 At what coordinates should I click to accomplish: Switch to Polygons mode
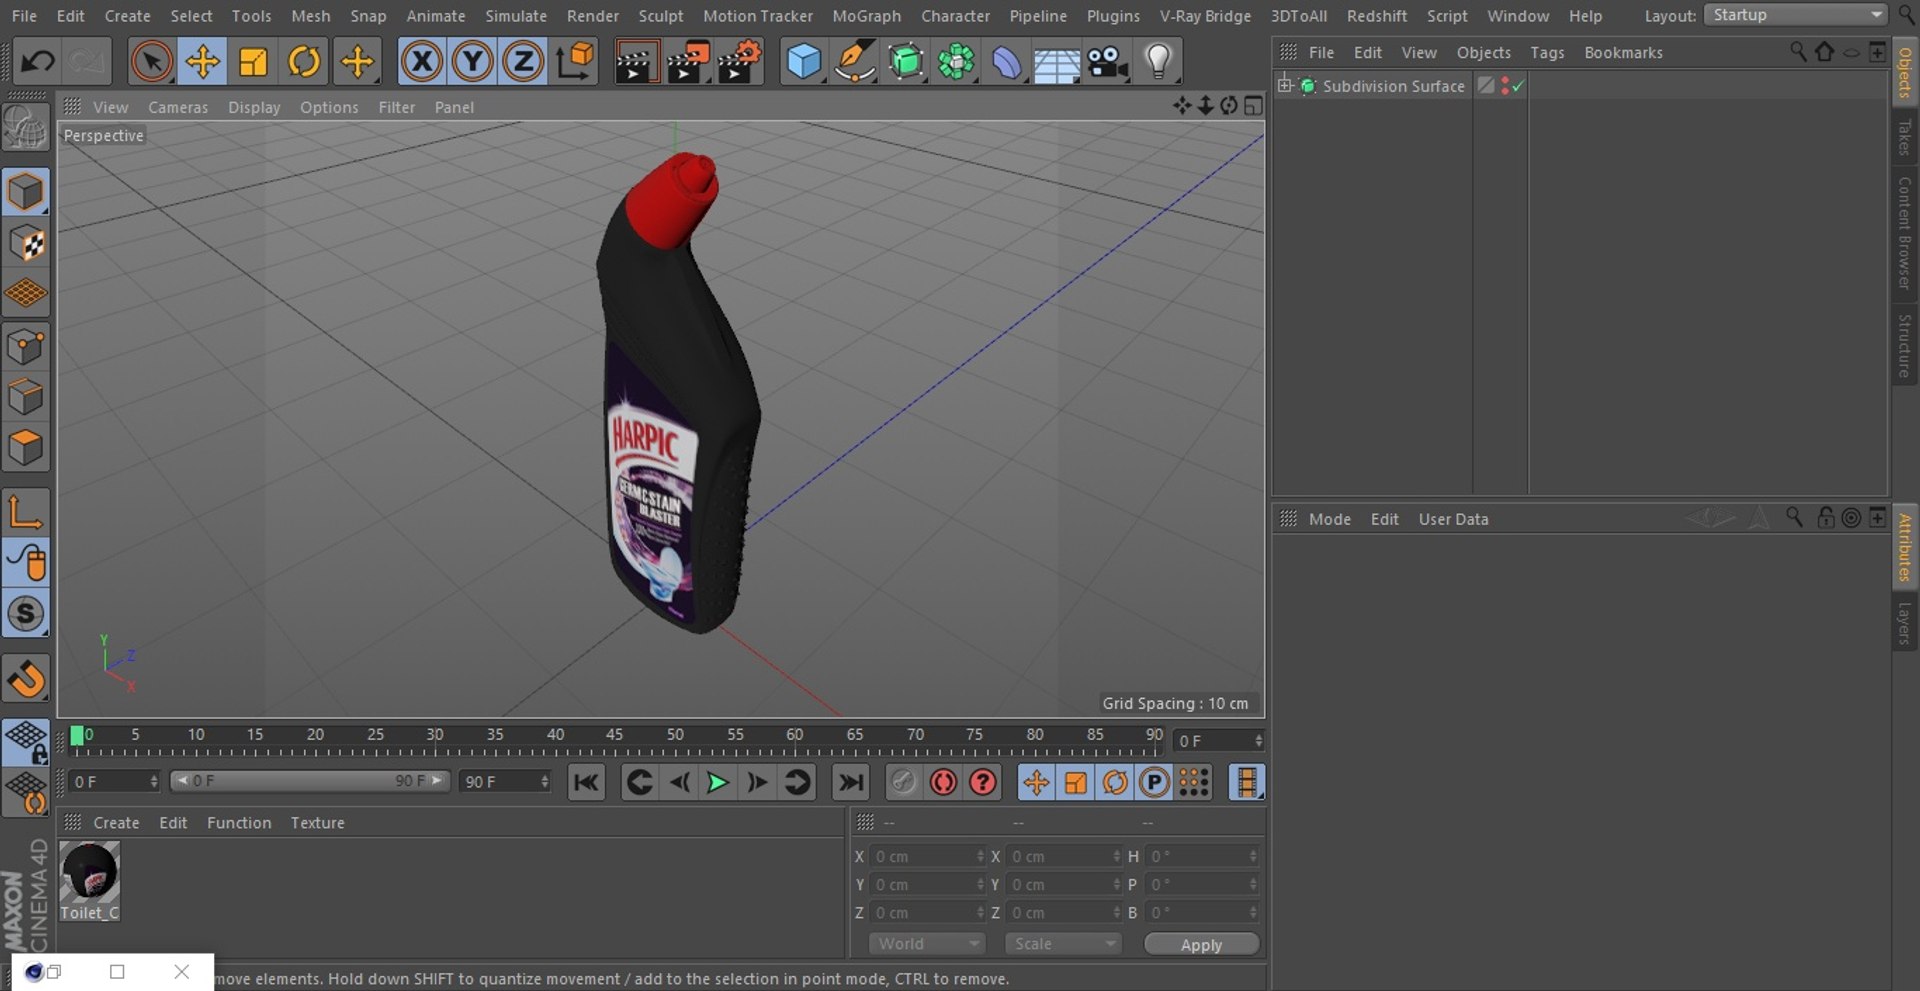coord(26,447)
